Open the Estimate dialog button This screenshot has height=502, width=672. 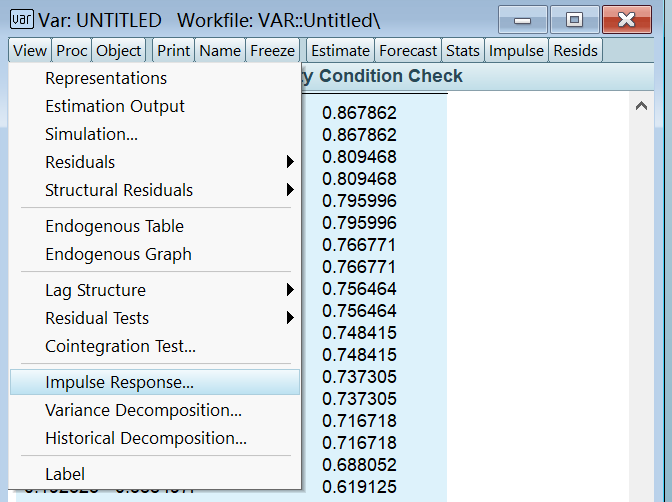(x=340, y=50)
